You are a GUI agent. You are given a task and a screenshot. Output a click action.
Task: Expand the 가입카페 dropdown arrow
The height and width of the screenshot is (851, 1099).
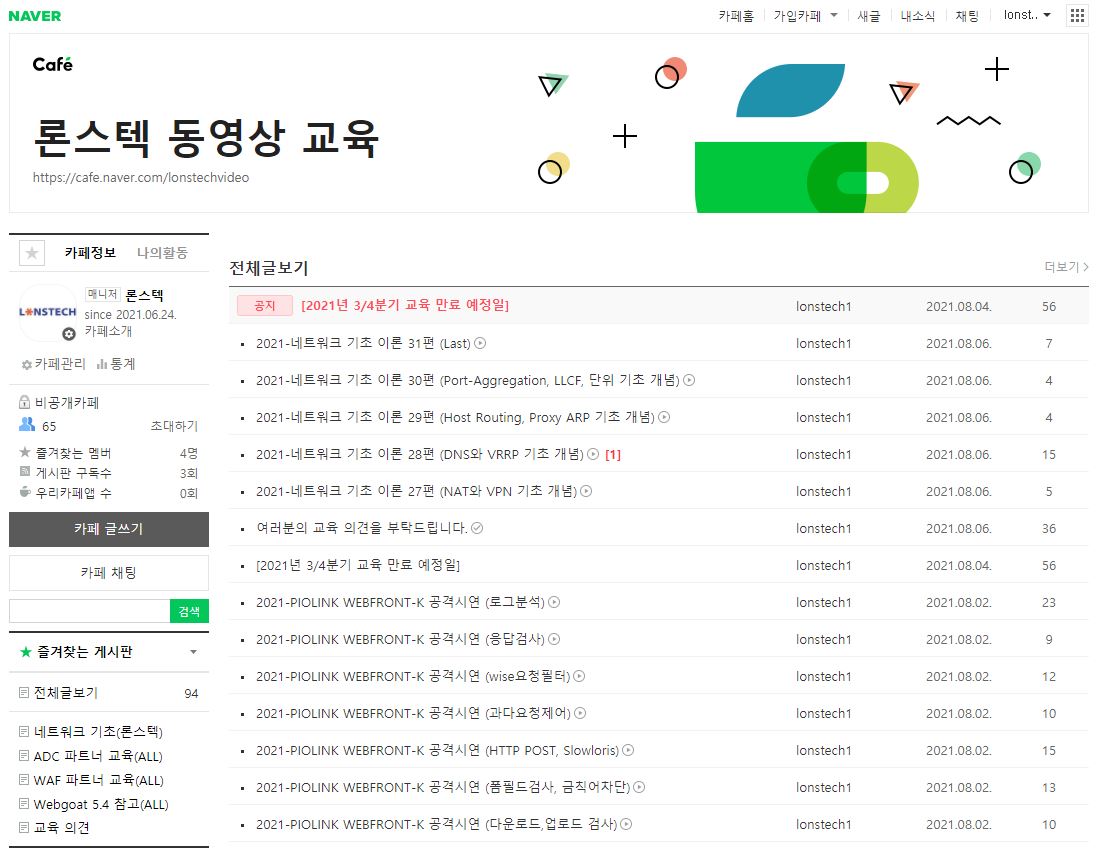tap(834, 15)
